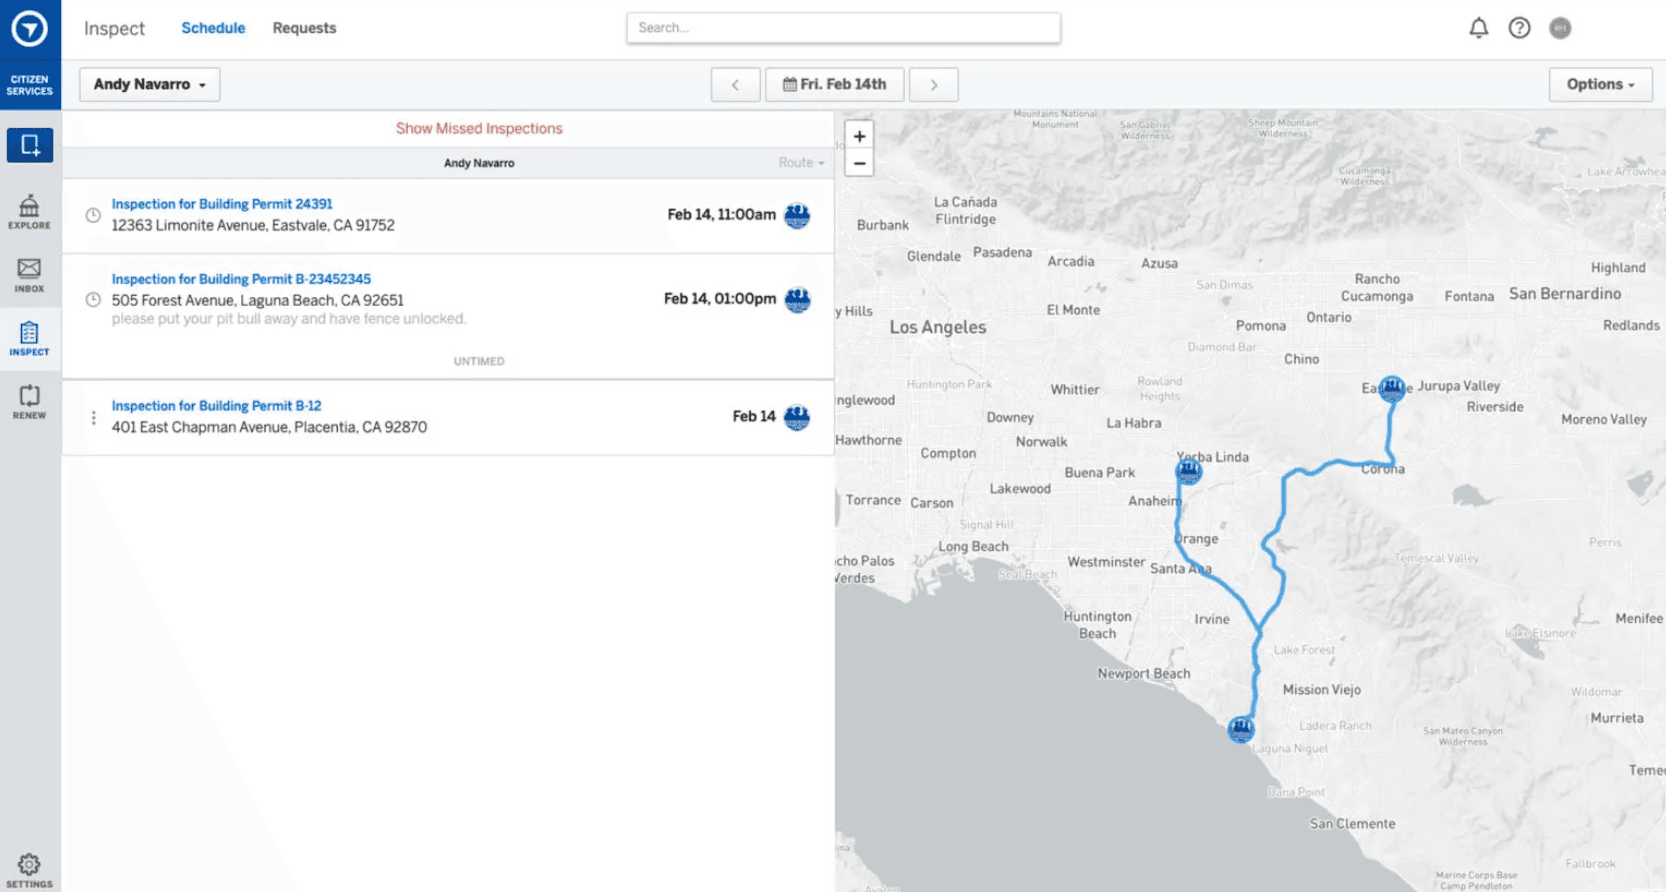Open Settings gear in sidebar

pos(29,870)
